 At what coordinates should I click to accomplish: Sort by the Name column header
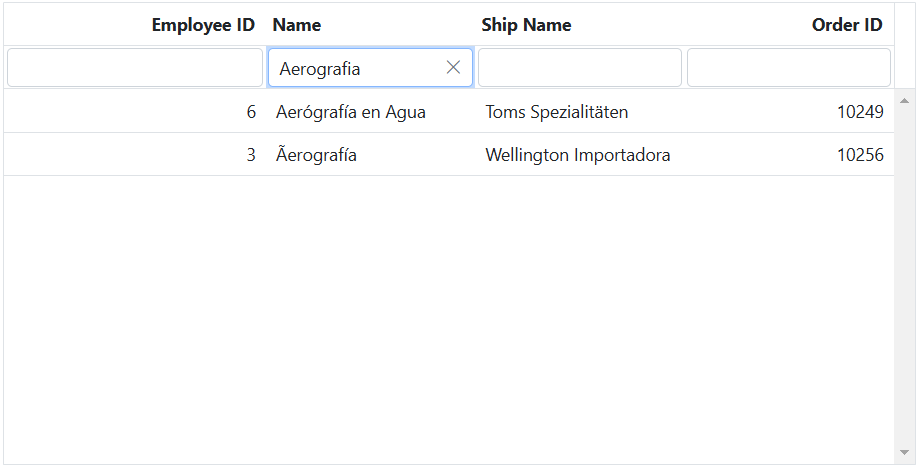coord(297,25)
